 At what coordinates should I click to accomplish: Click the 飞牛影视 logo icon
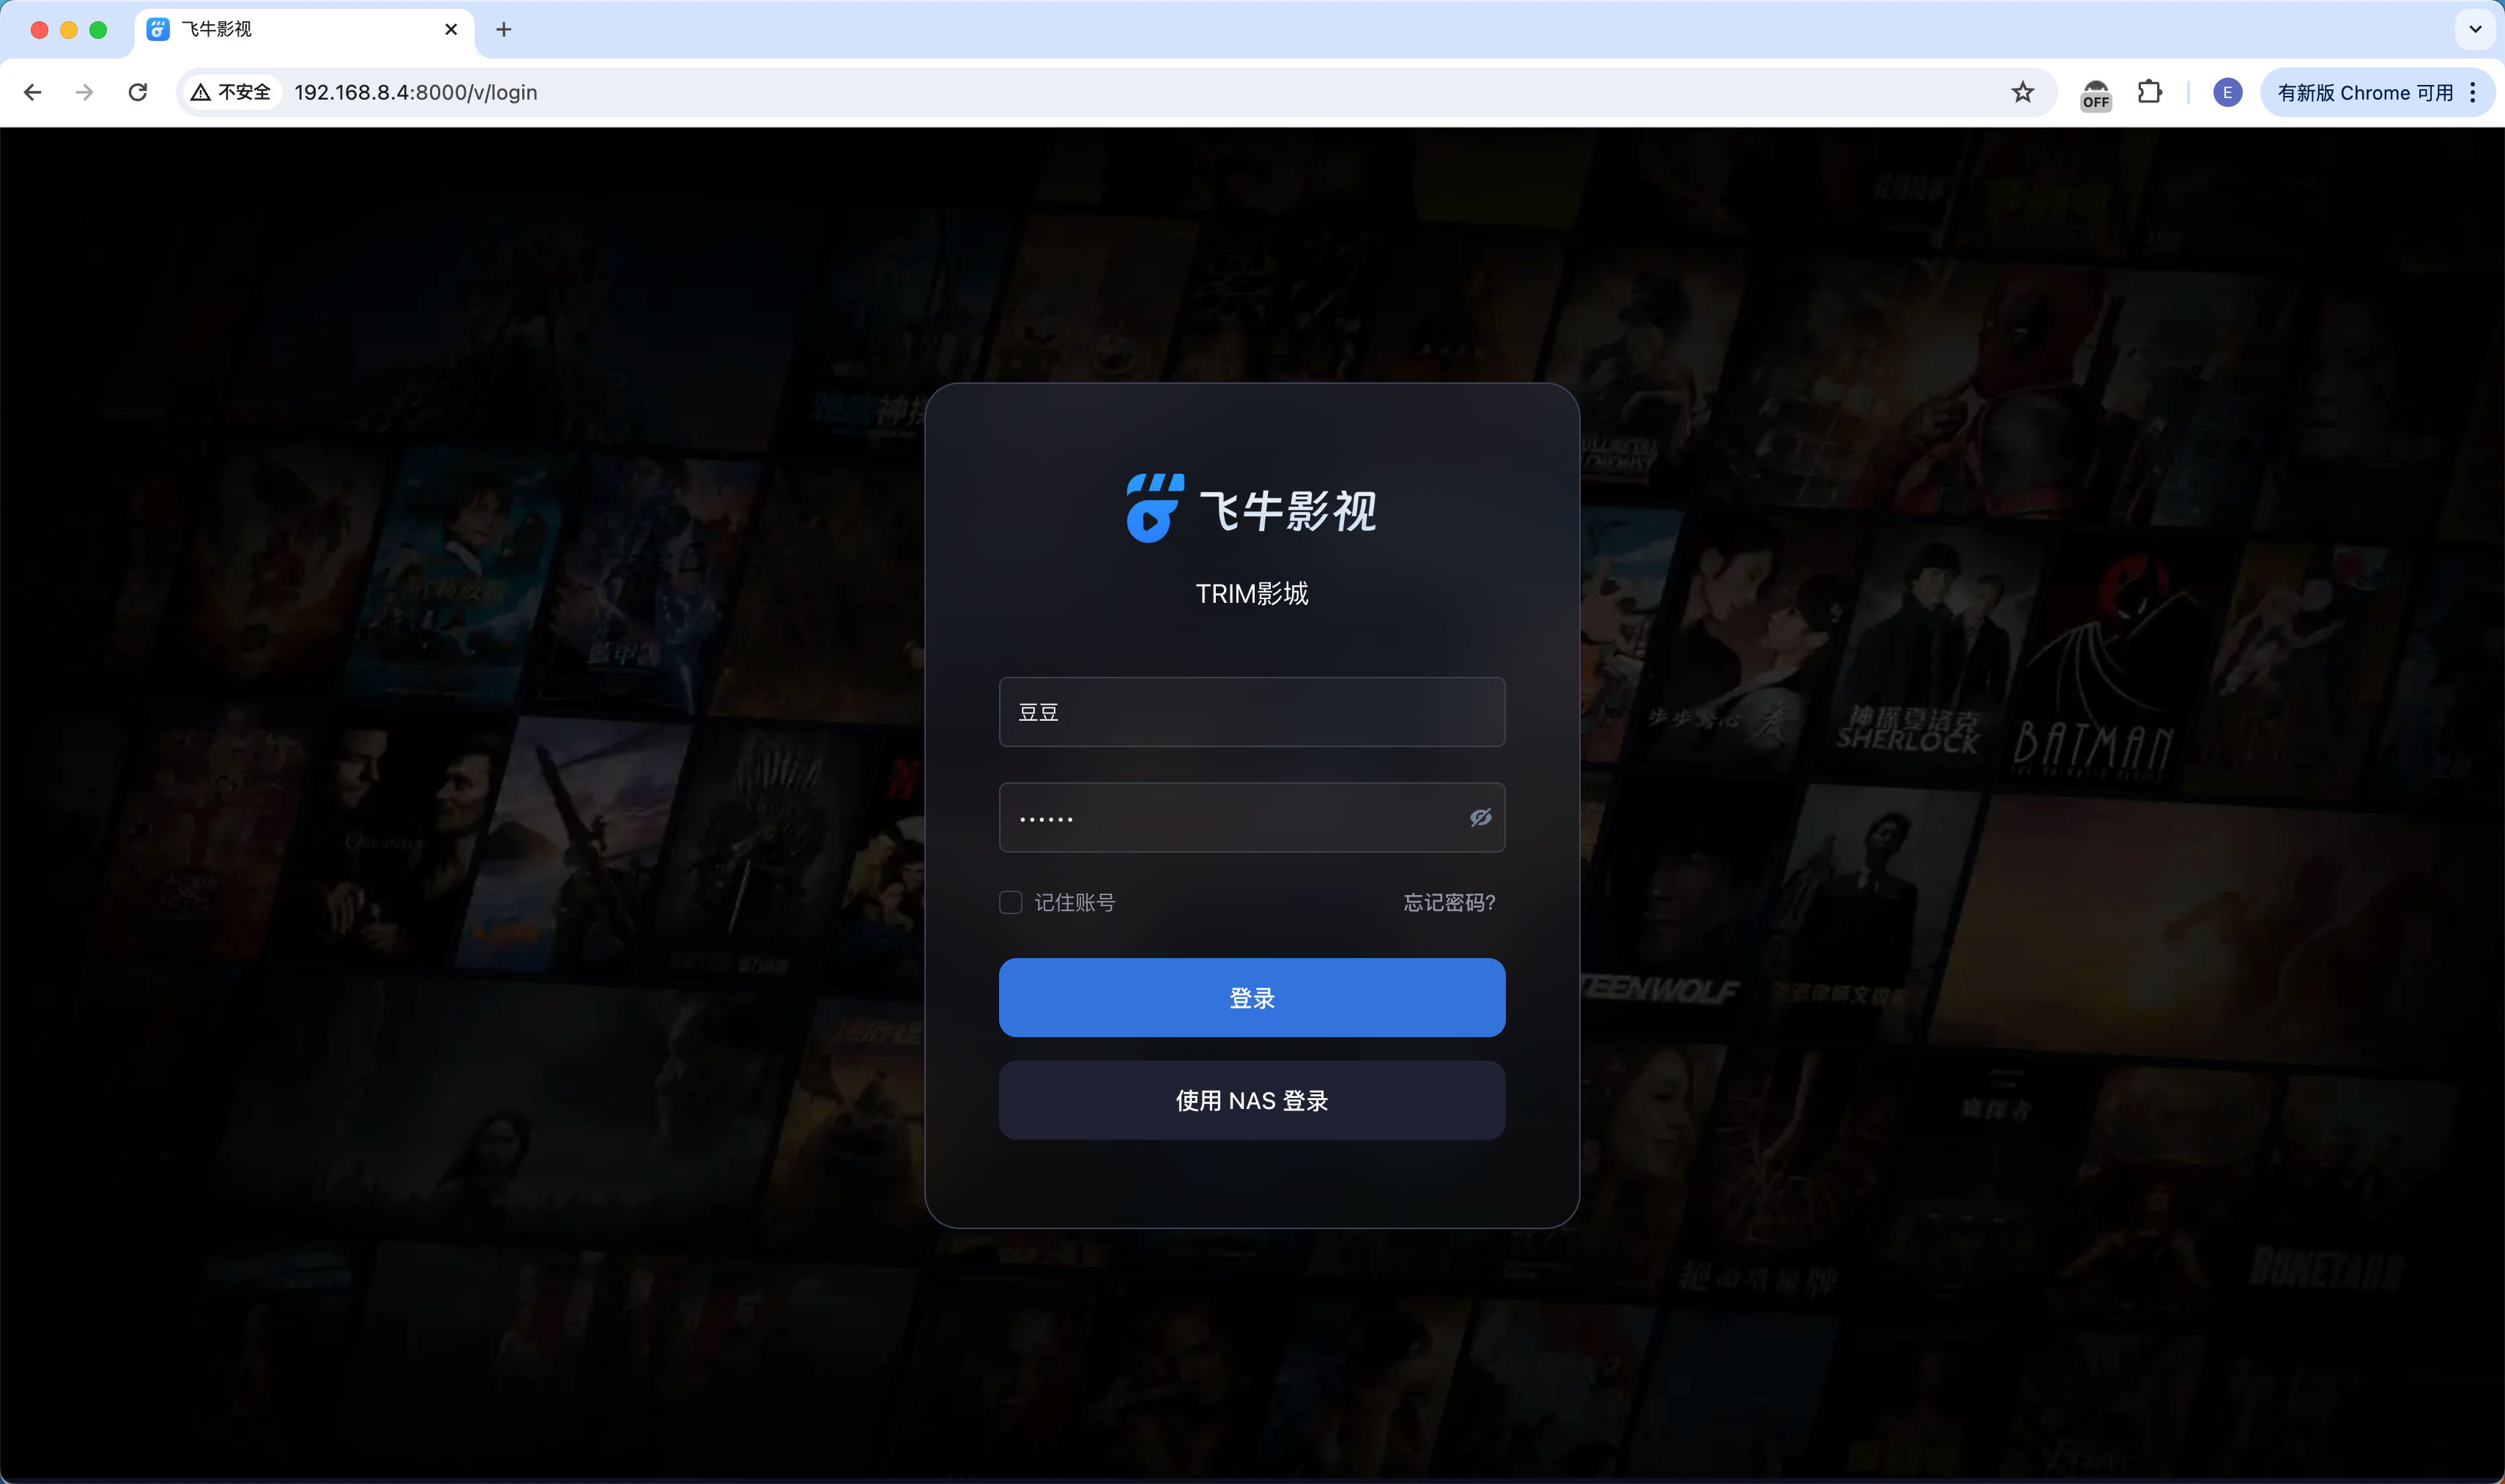(1154, 508)
